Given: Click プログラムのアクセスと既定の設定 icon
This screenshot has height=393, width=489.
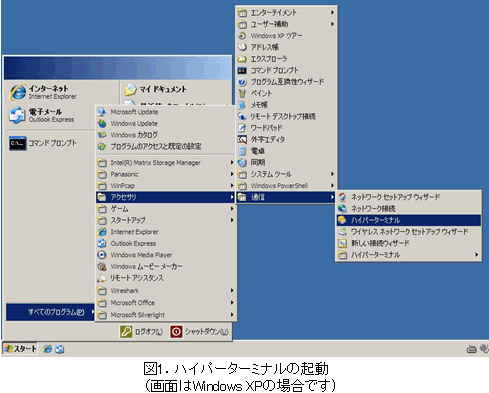Looking at the screenshot, I should coord(102,146).
